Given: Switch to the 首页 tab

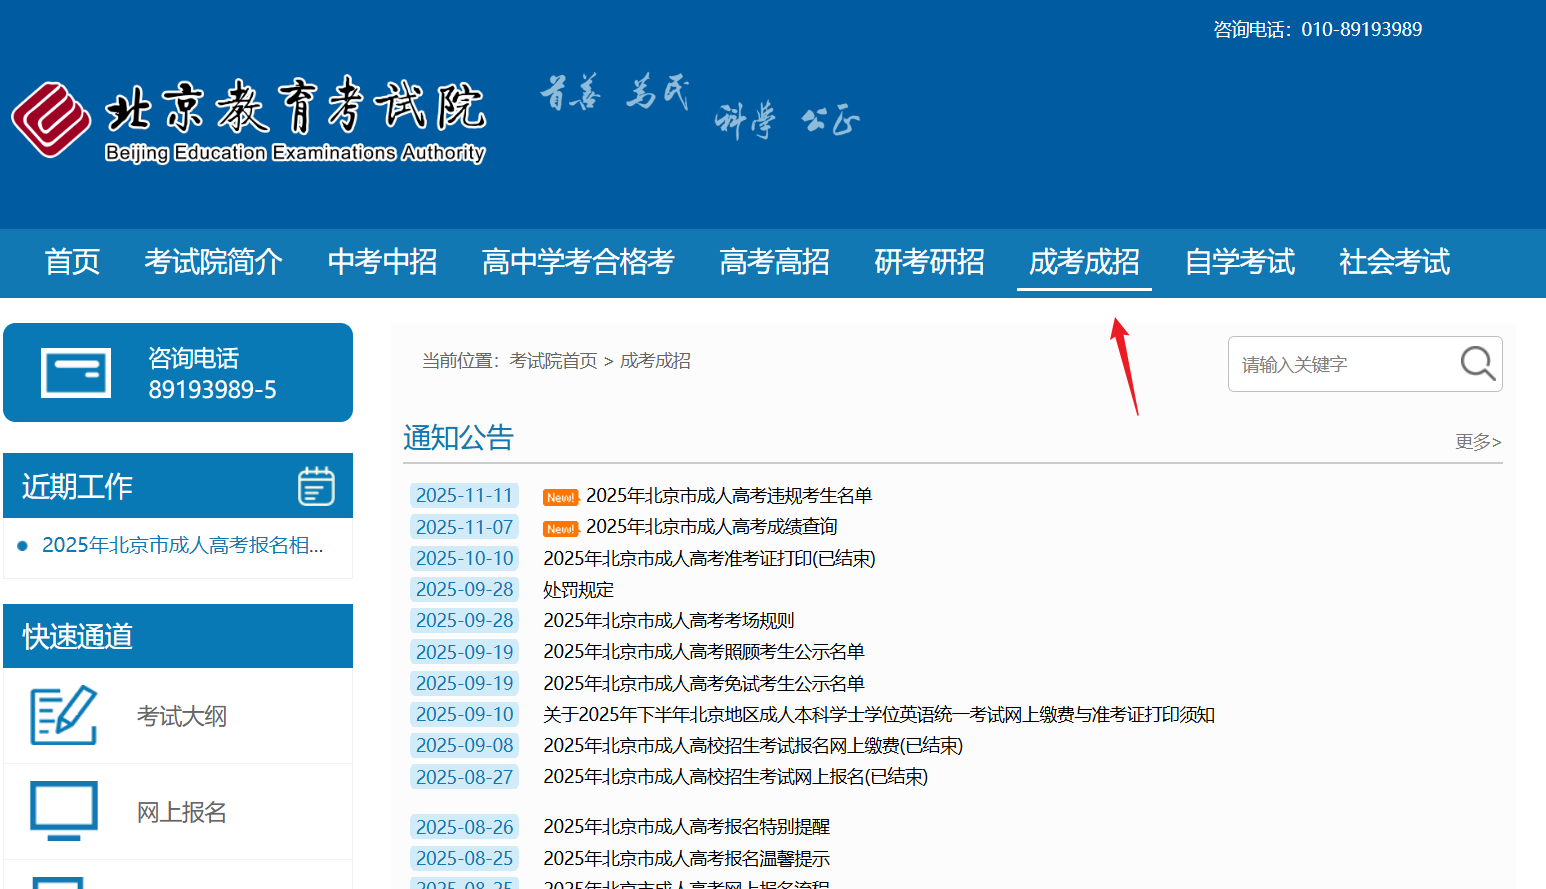Looking at the screenshot, I should click(x=71, y=262).
